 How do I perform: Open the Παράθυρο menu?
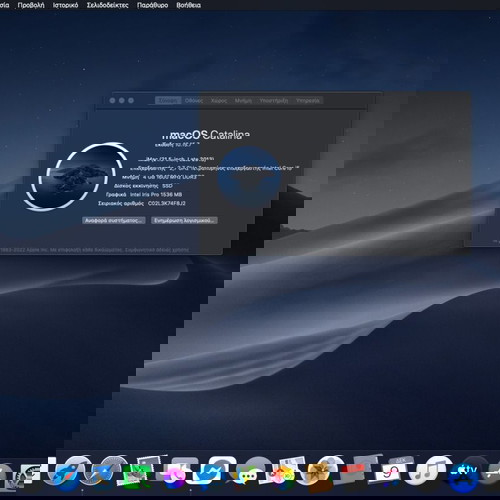[152, 5]
